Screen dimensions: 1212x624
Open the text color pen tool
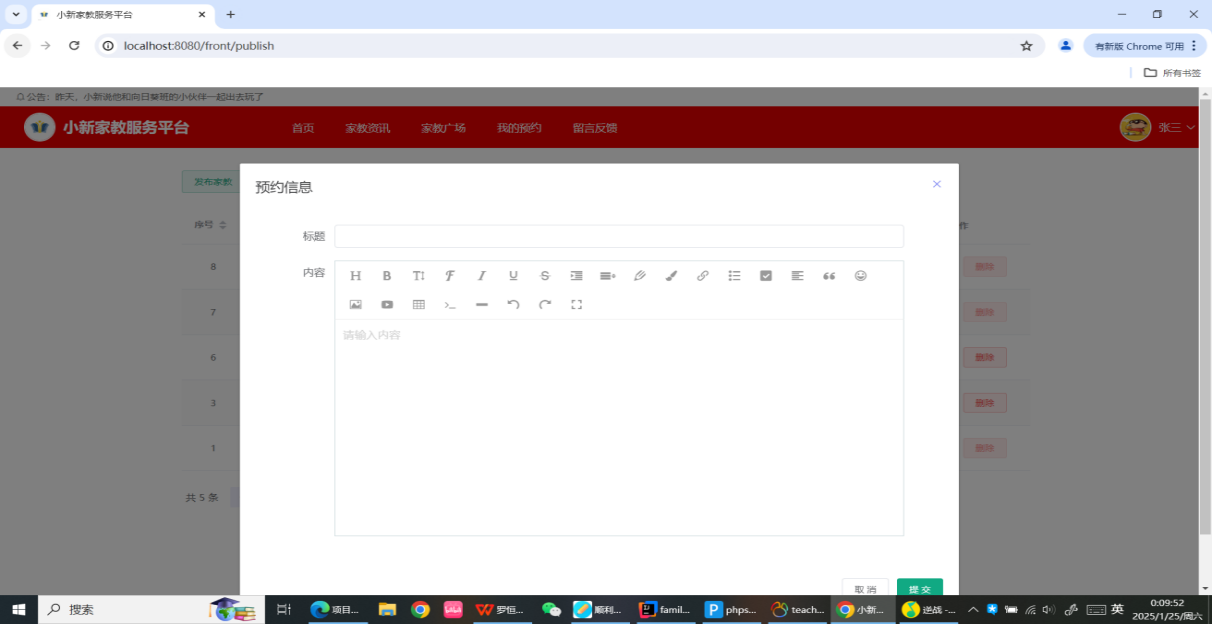(640, 276)
